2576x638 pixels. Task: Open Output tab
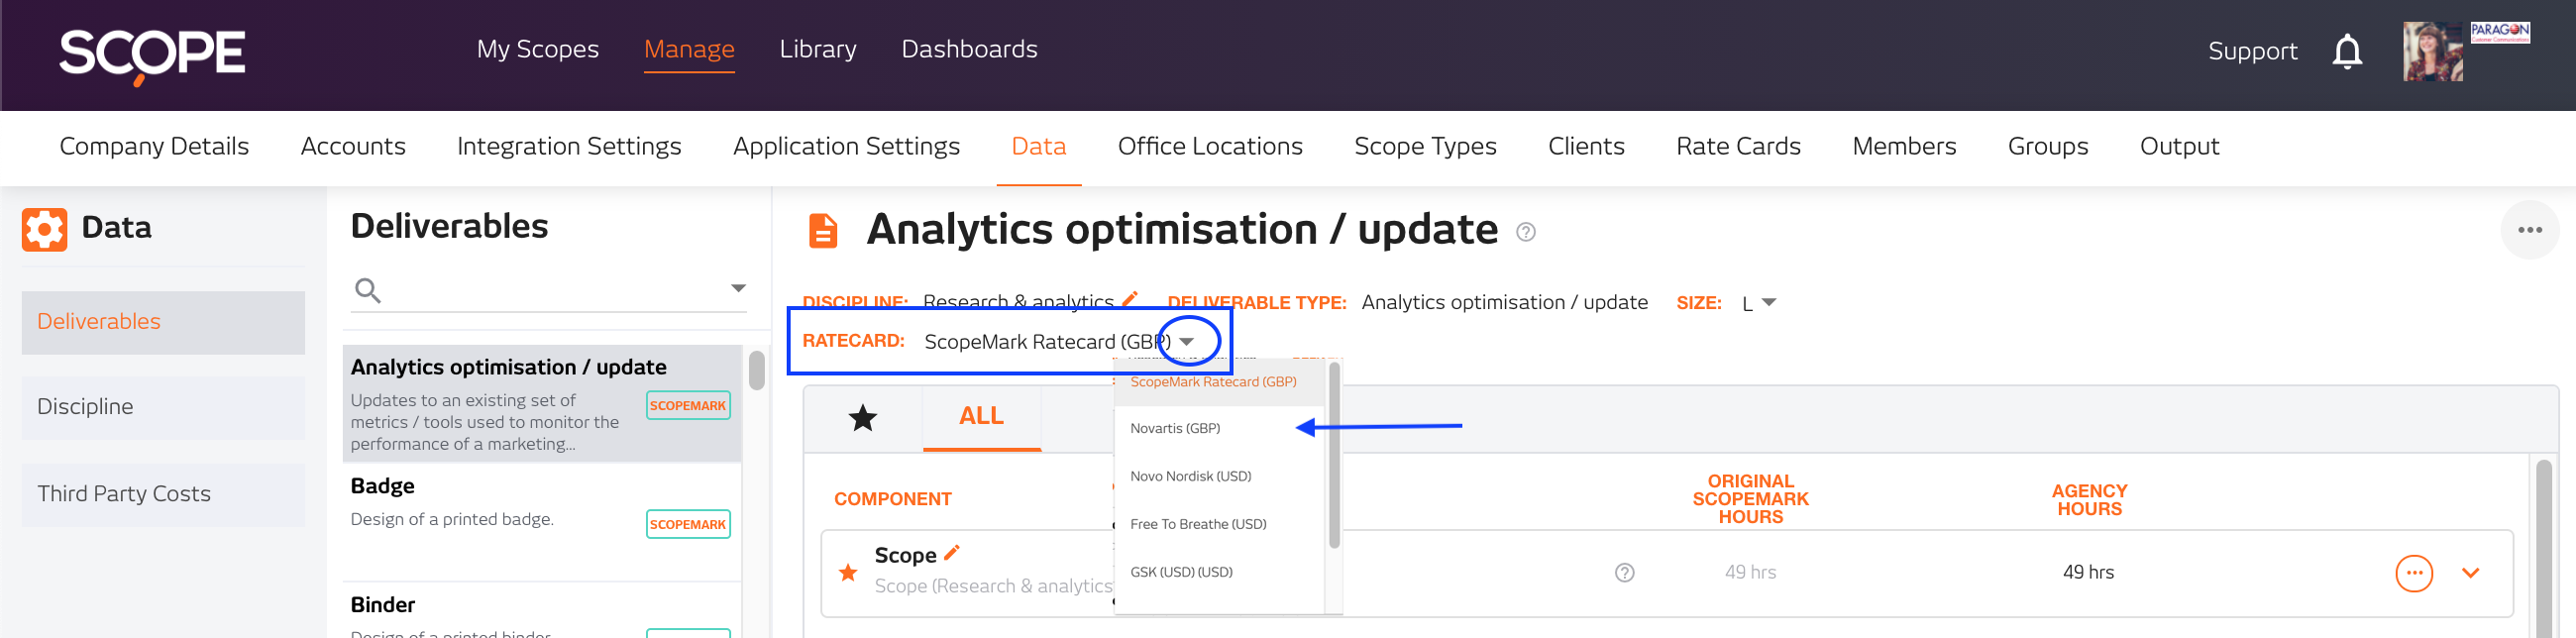[2179, 146]
